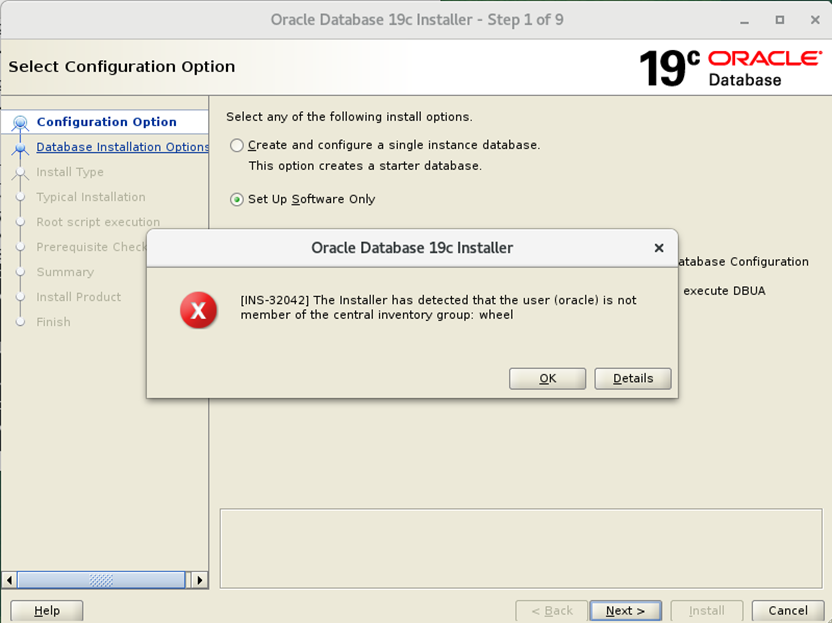Select the Set Up Software Only radio button

[x=237, y=200]
